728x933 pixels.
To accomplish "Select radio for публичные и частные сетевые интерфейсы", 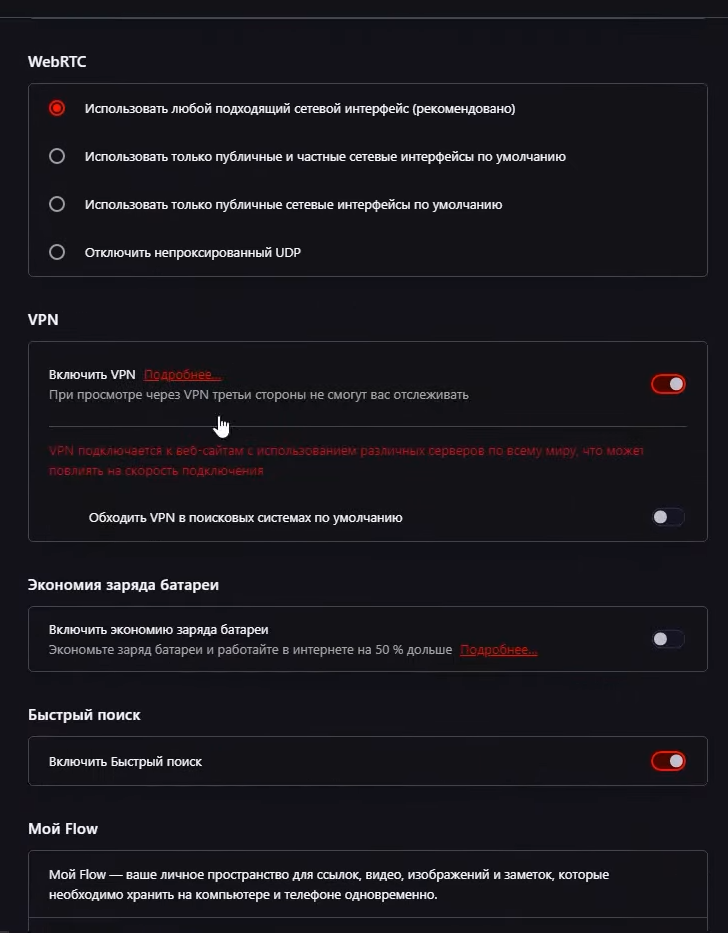I will (57, 156).
